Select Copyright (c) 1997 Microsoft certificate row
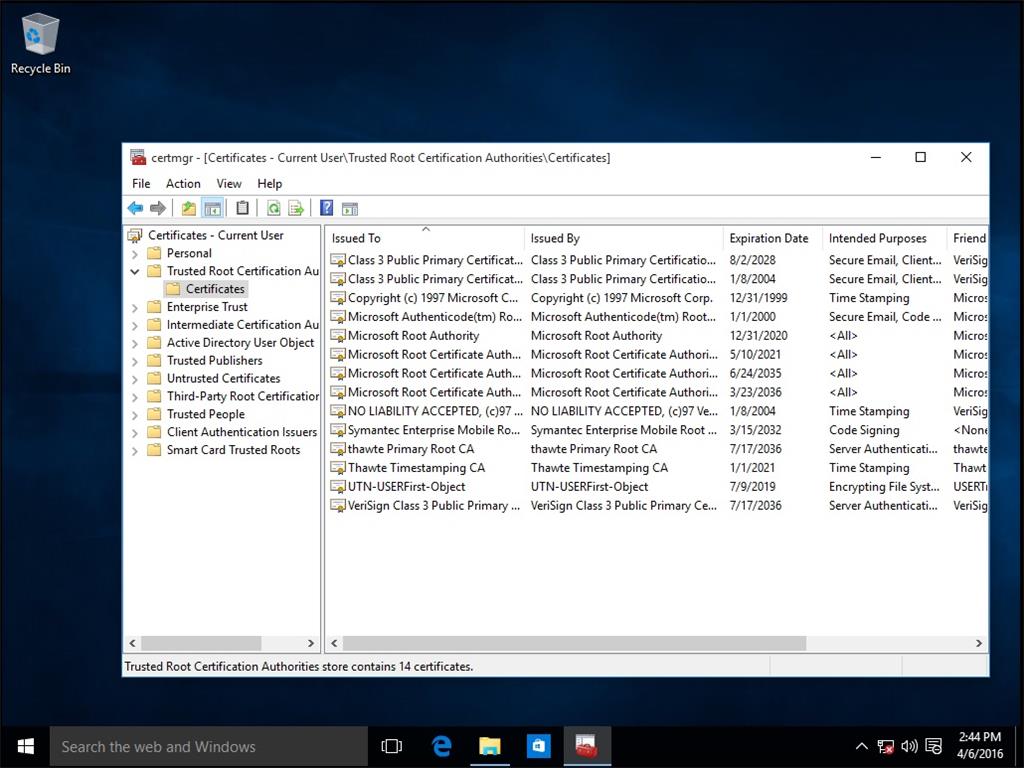 656,298
